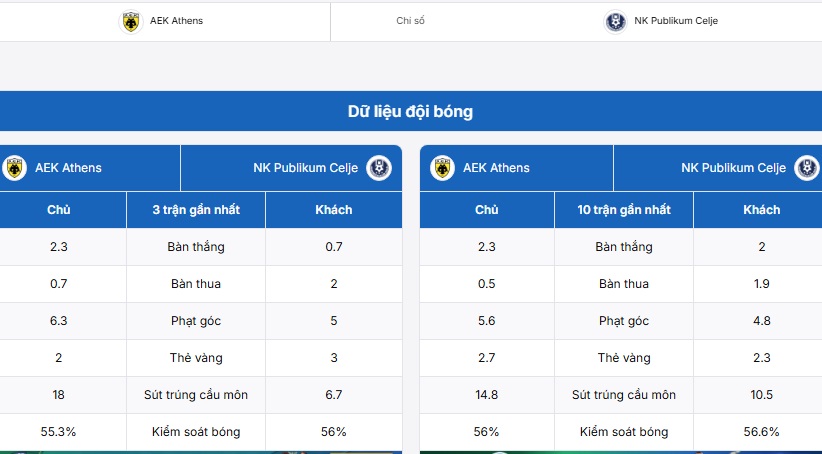
Task: Click 'Kiểm soát bóng' label in 3-match table
Action: click(196, 431)
